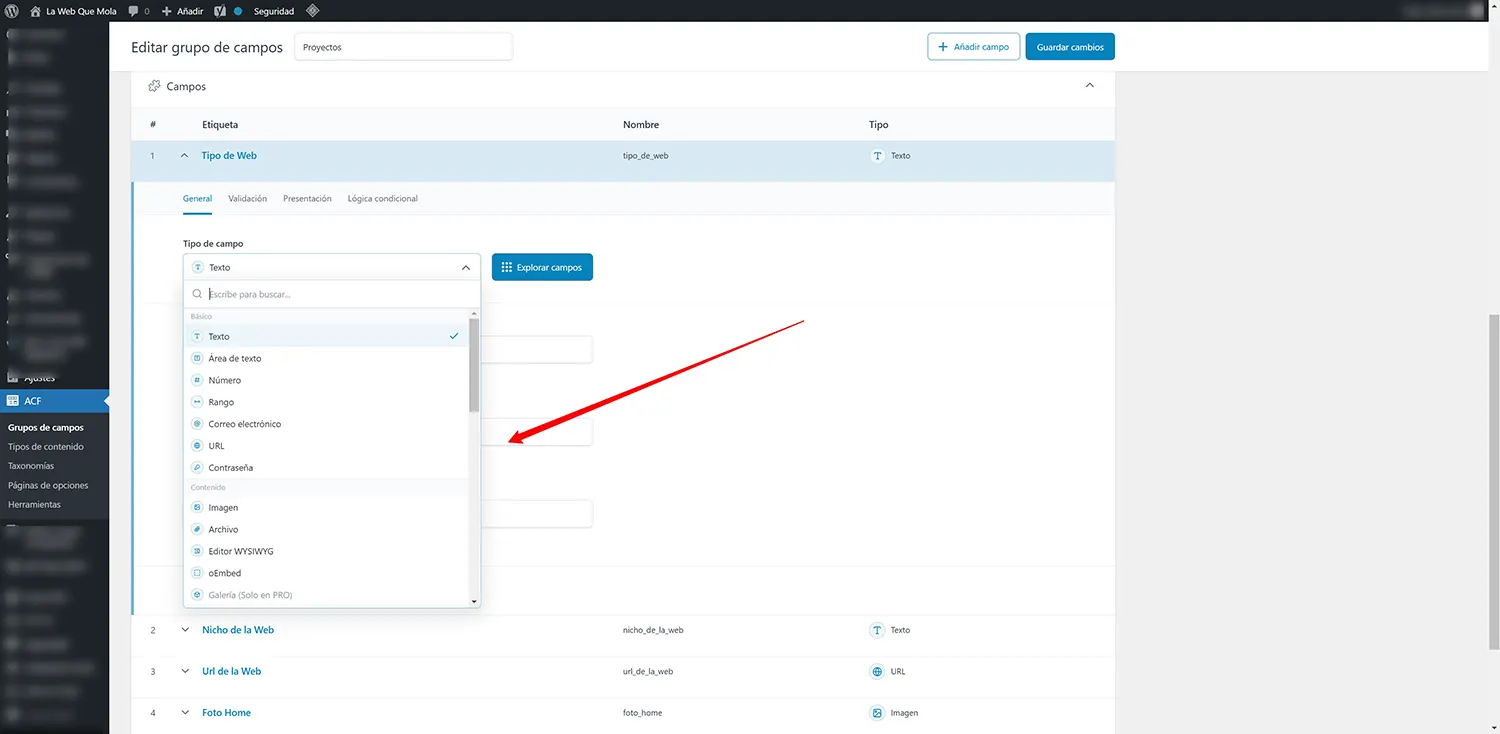
Task: Collapse the Tipo de Web field row
Action: [184, 156]
